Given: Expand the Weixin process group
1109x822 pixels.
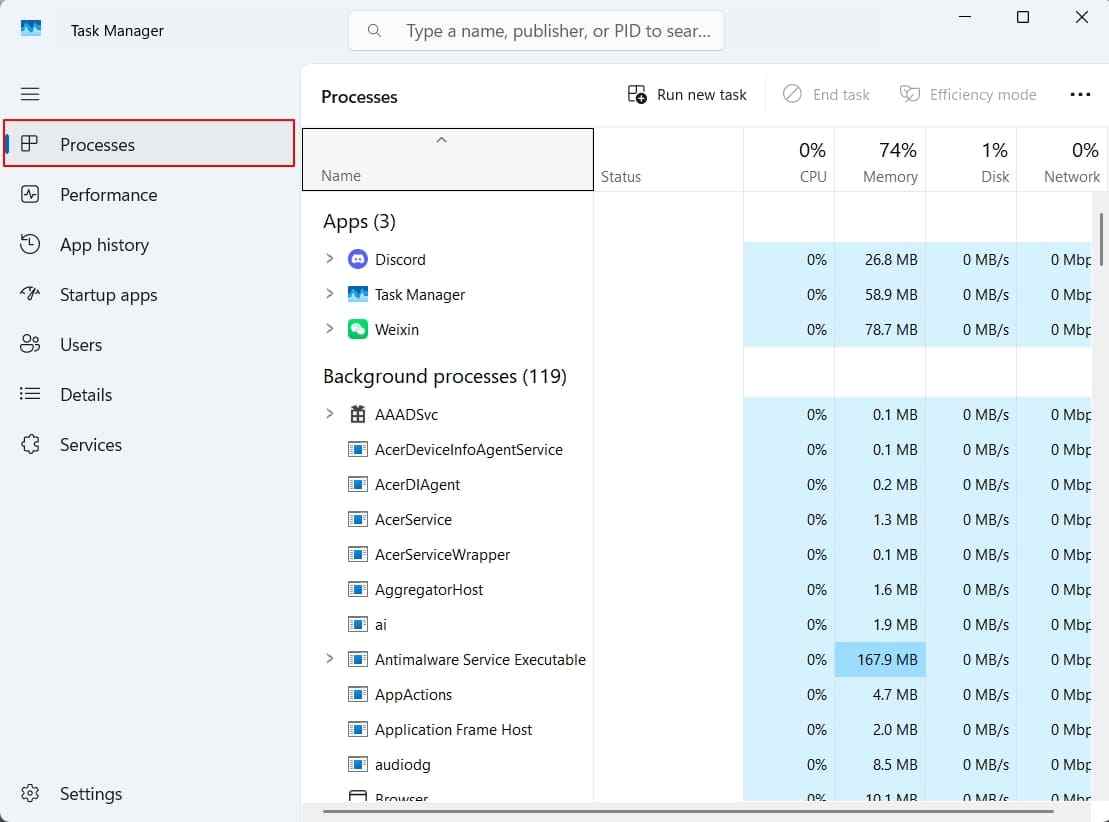Looking at the screenshot, I should click(x=330, y=328).
